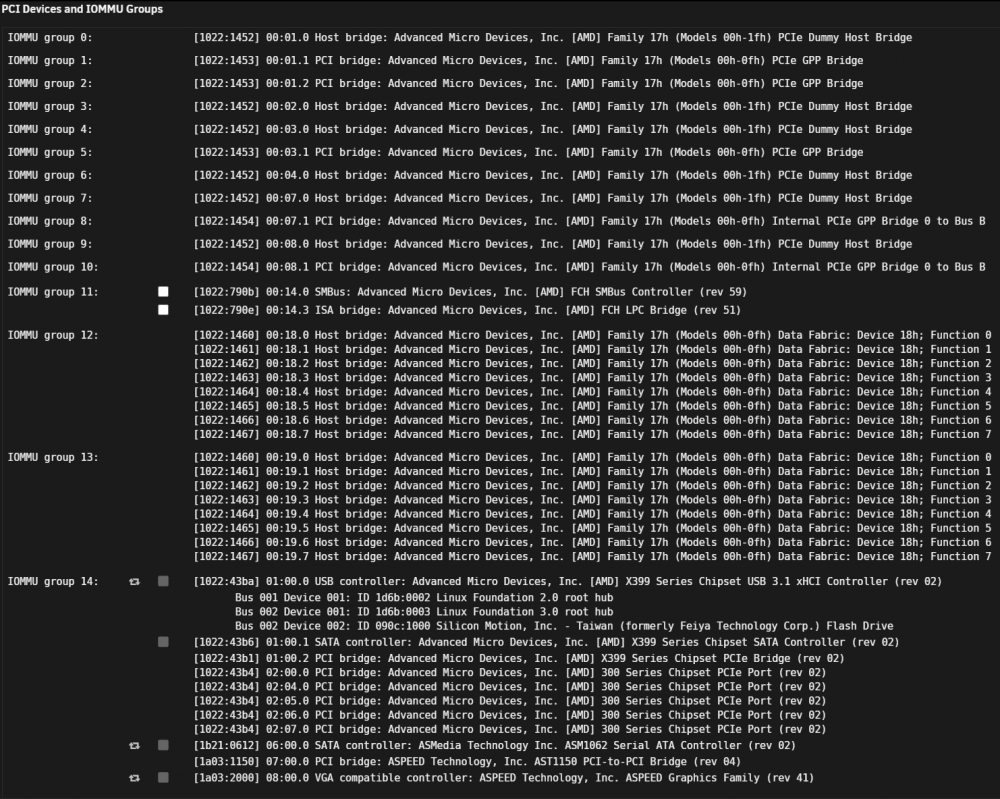The image size is (1000, 799).
Task: Select 'IOMMU group 13:' label
Action: point(53,458)
